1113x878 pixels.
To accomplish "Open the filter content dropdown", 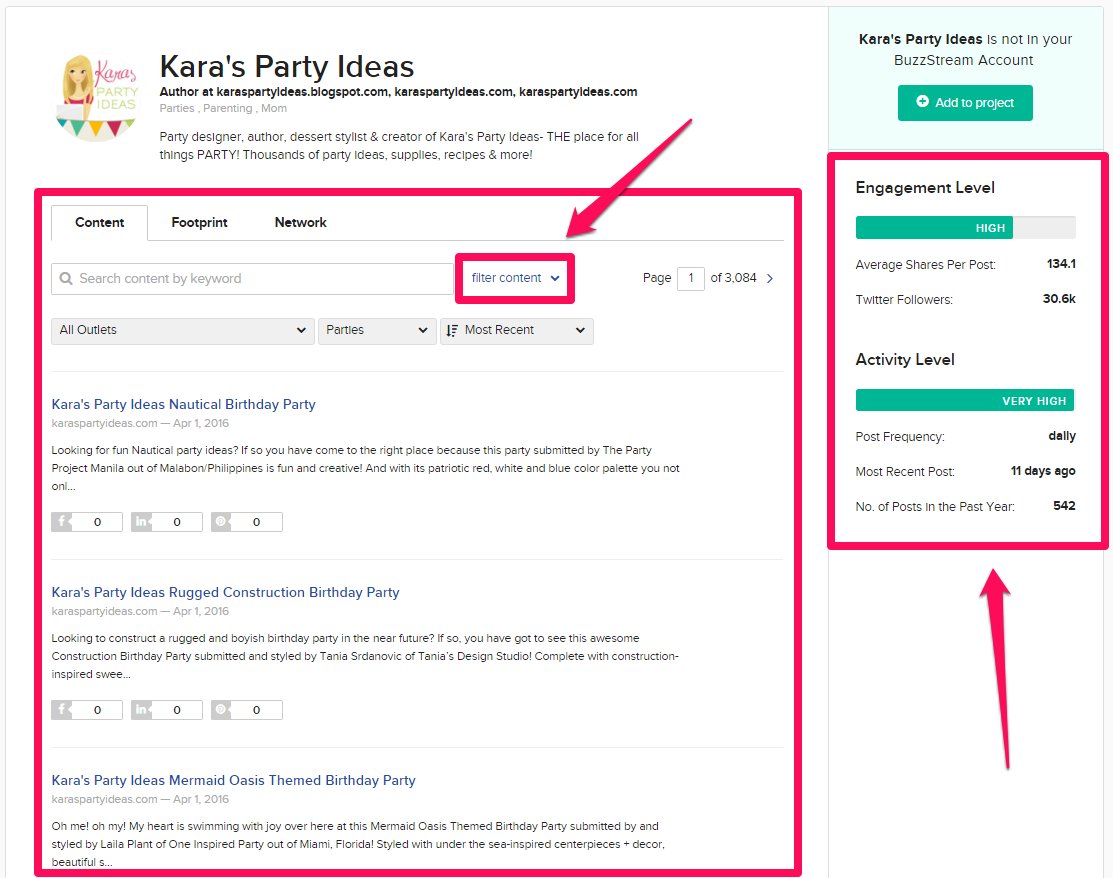I will tap(514, 278).
